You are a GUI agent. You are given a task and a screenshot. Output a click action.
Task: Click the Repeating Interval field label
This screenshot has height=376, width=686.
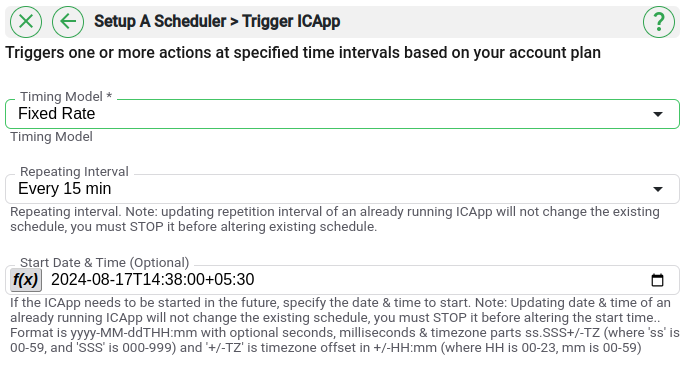pos(74,172)
